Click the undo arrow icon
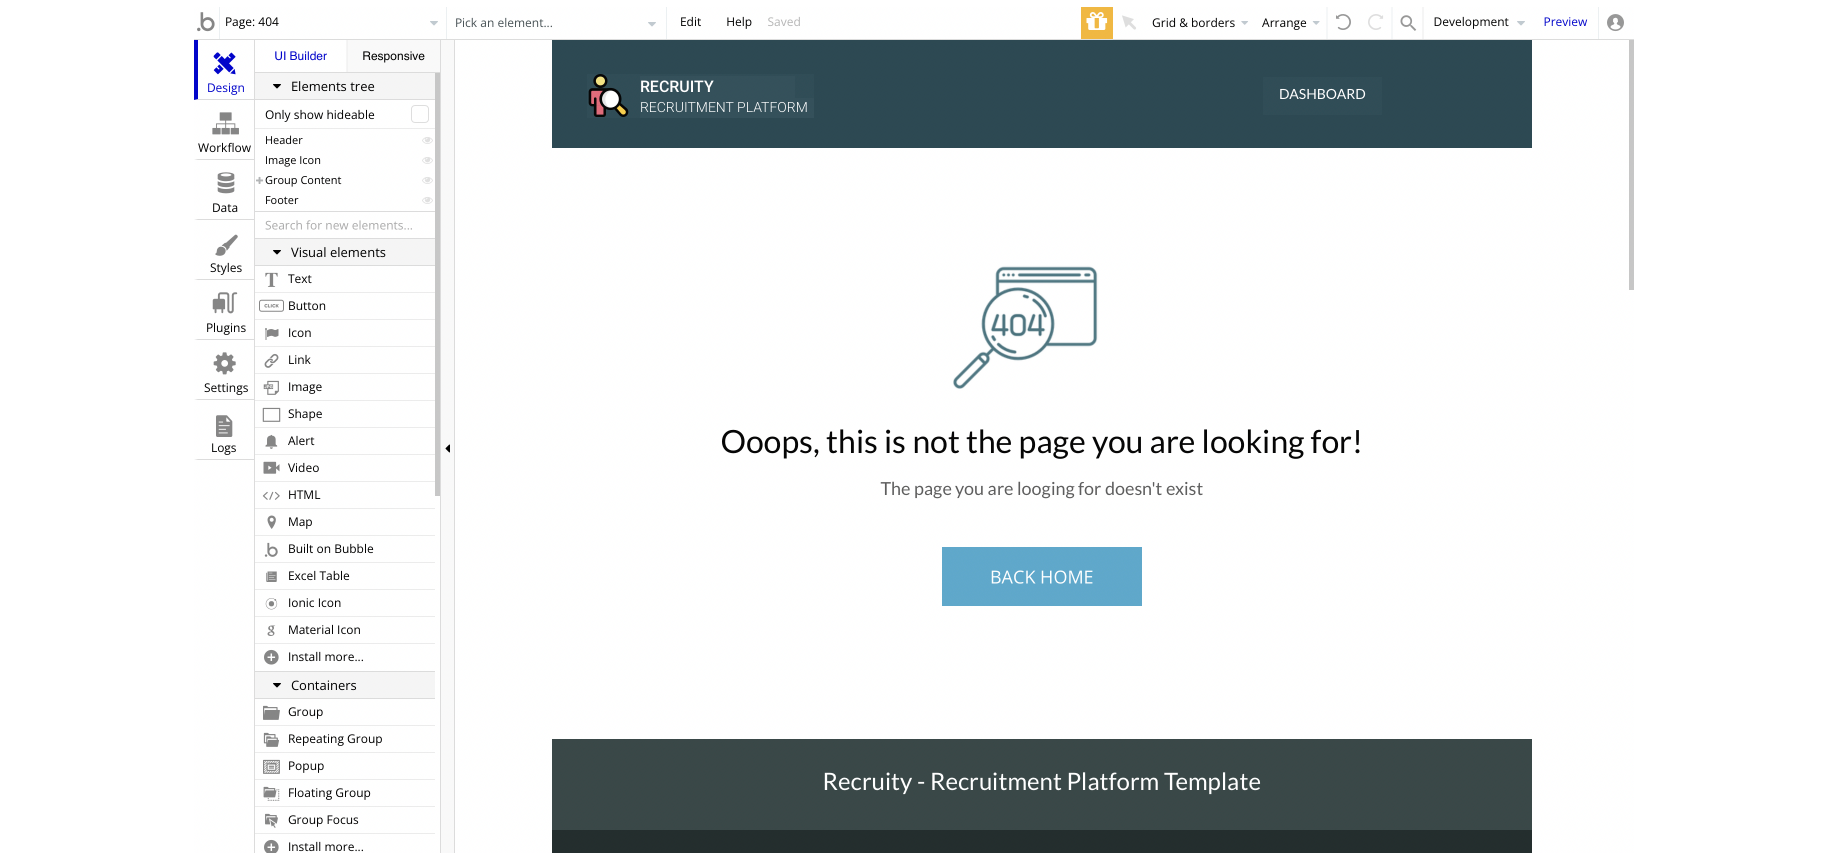This screenshot has height=864, width=1830. [1343, 22]
